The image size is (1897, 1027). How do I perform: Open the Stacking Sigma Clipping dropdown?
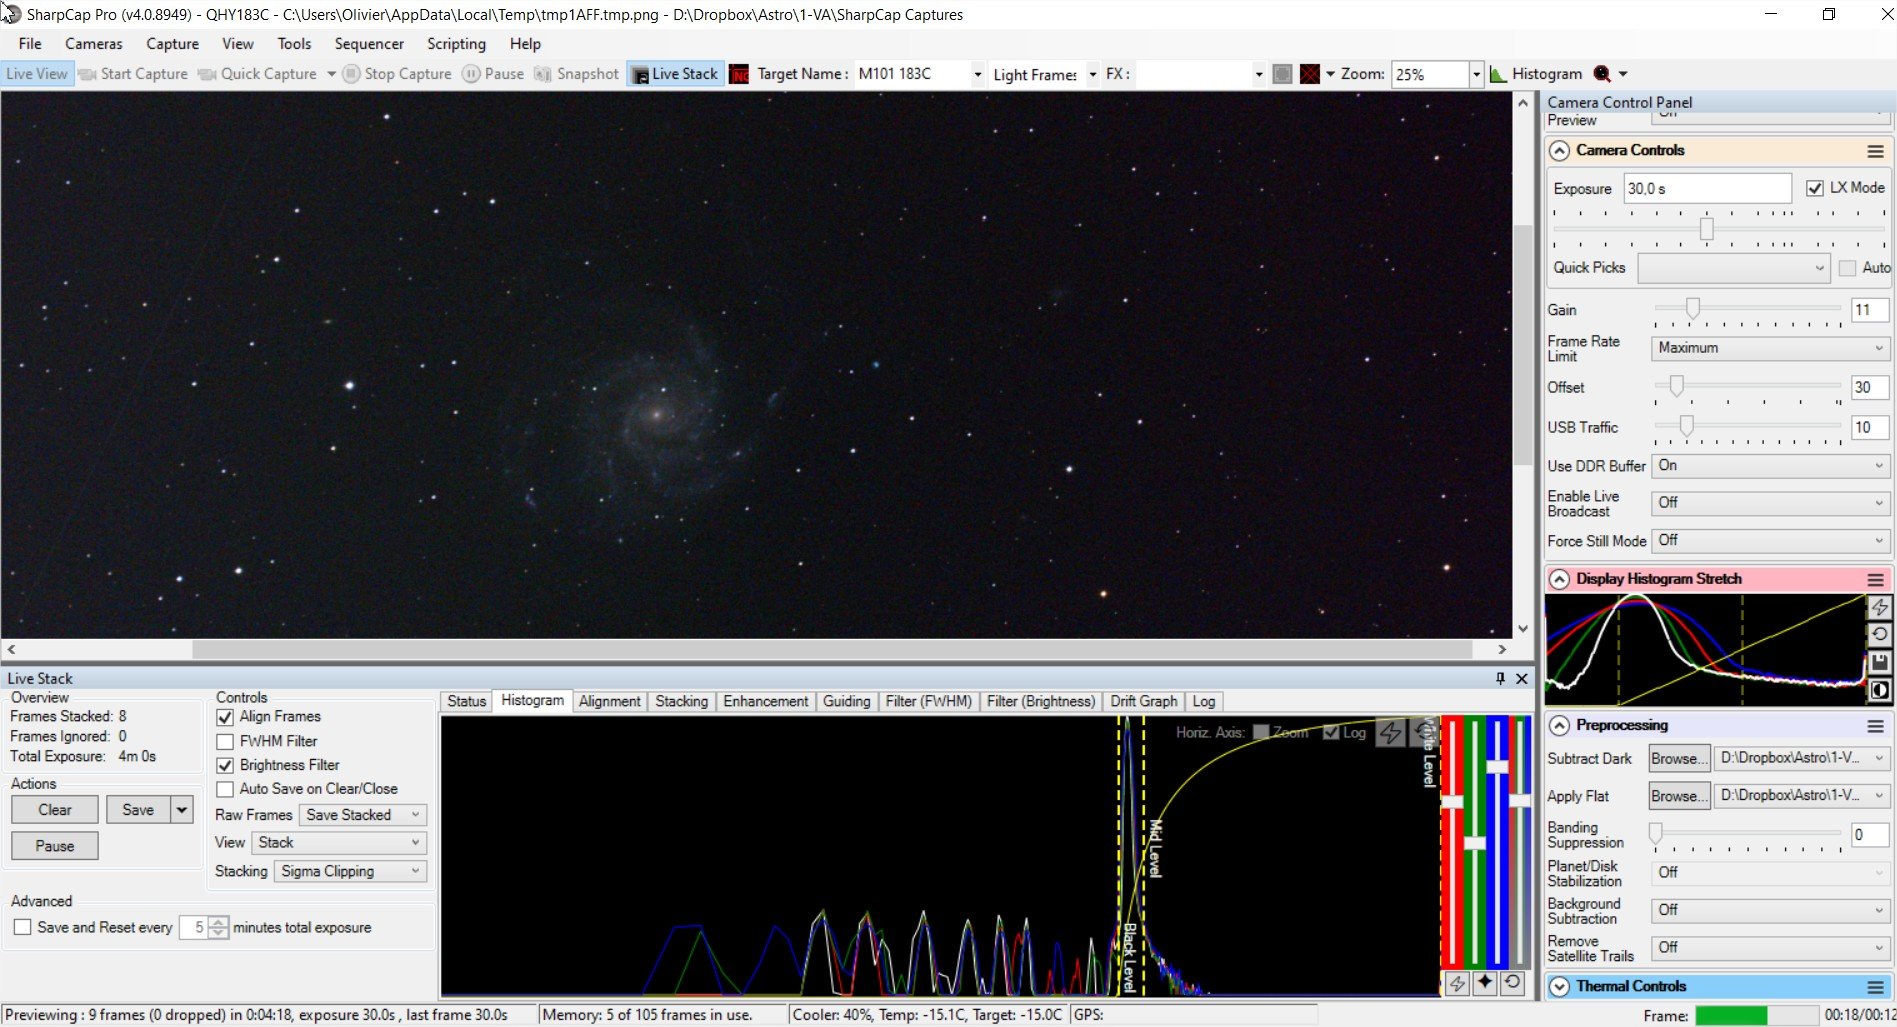pyautogui.click(x=351, y=871)
